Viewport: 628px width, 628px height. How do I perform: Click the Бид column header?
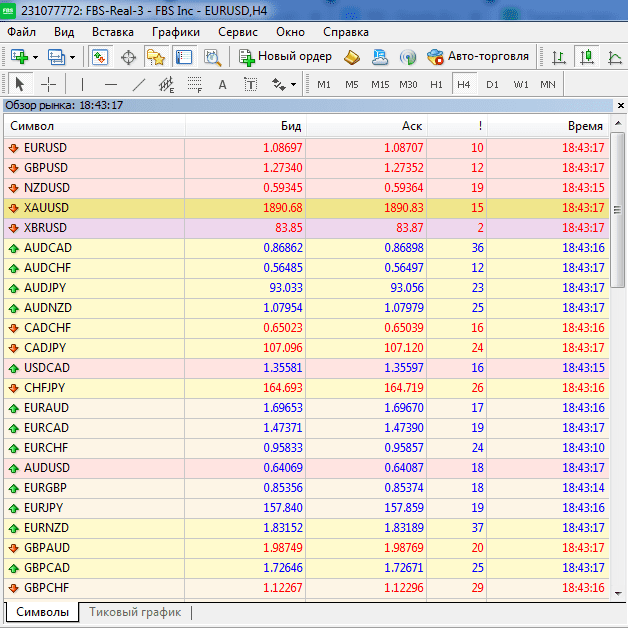pyautogui.click(x=246, y=126)
